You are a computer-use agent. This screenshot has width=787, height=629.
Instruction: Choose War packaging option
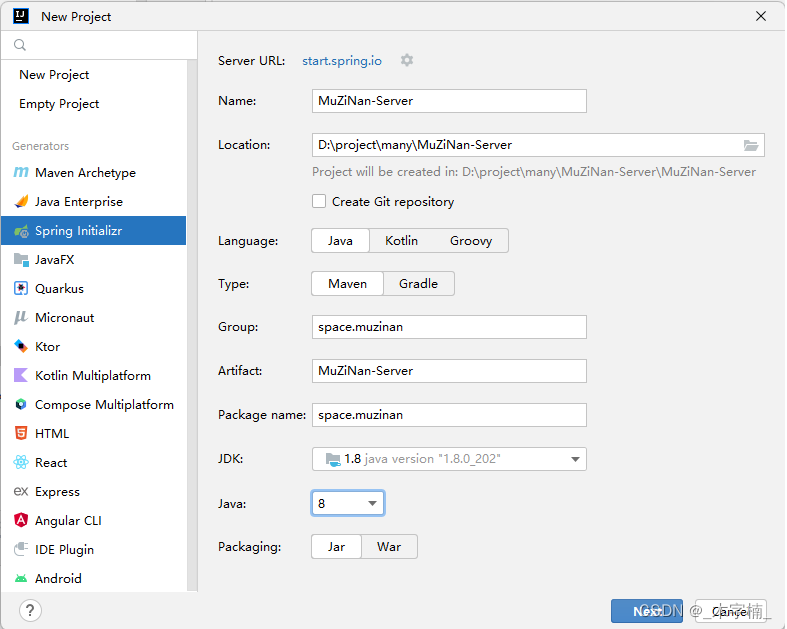pyautogui.click(x=389, y=547)
